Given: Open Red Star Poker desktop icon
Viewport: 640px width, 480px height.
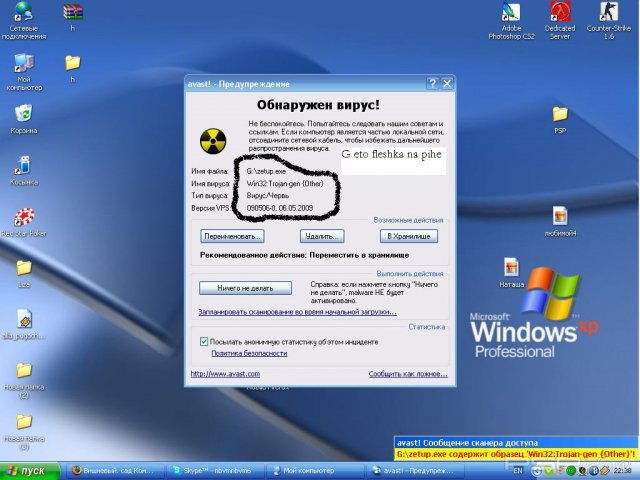Looking at the screenshot, I should (23, 217).
